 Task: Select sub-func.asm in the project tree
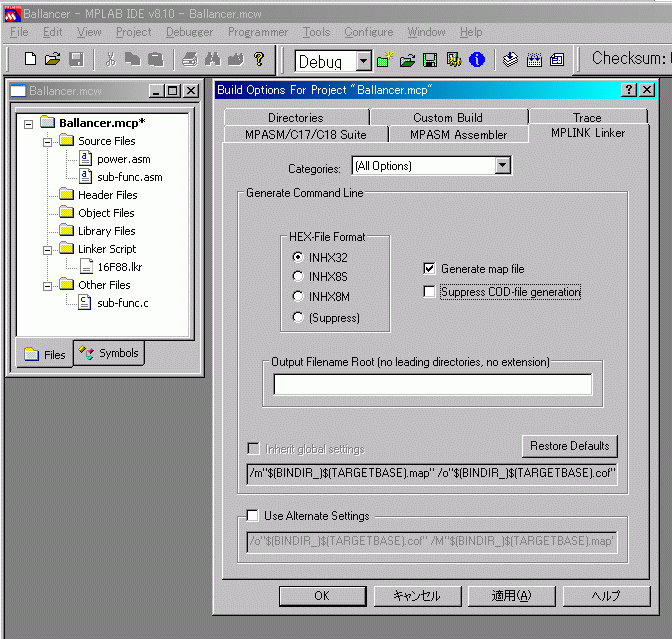pyautogui.click(x=129, y=177)
